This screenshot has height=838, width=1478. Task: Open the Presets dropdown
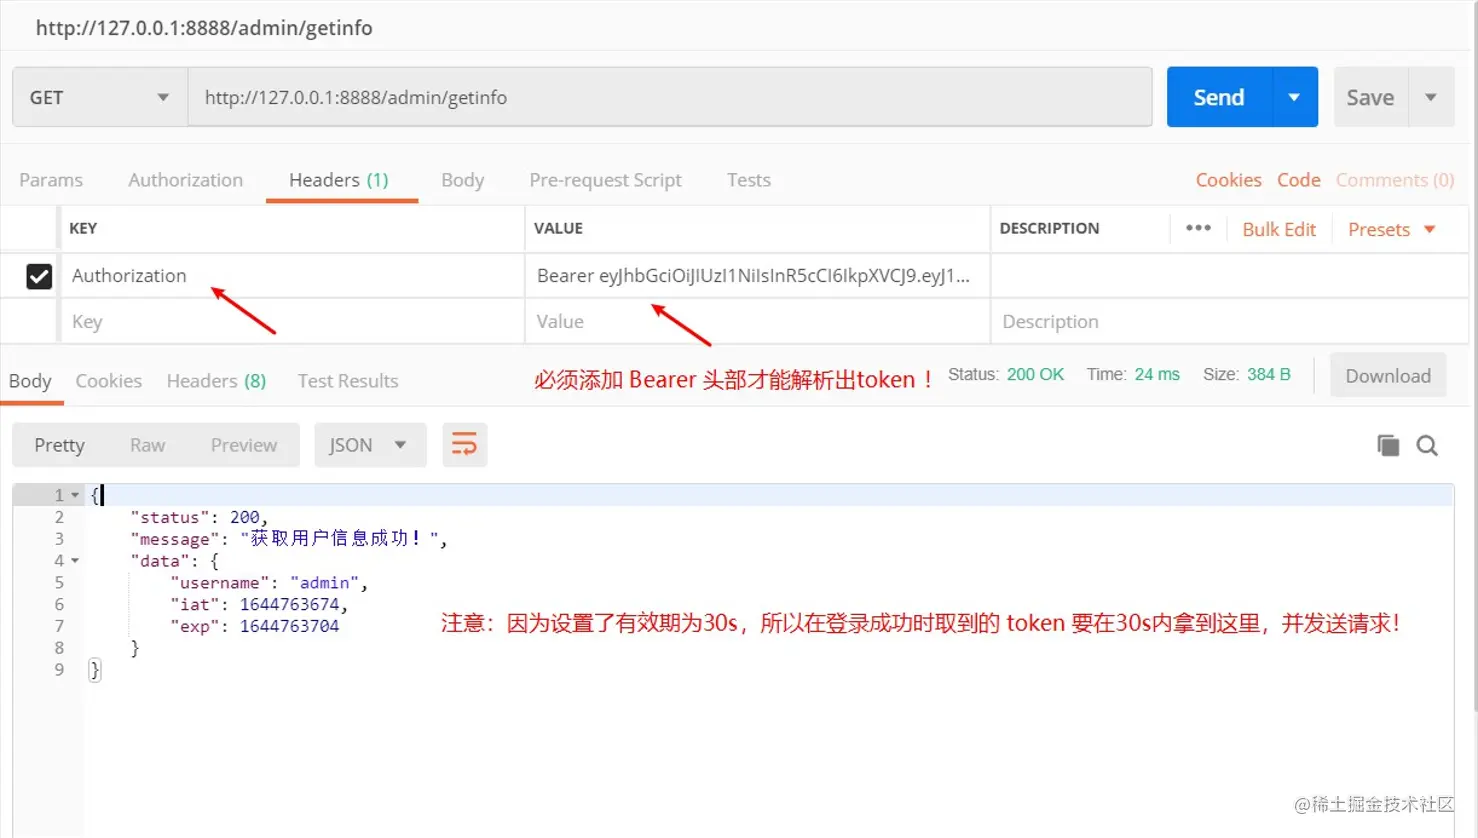[x=1390, y=229]
